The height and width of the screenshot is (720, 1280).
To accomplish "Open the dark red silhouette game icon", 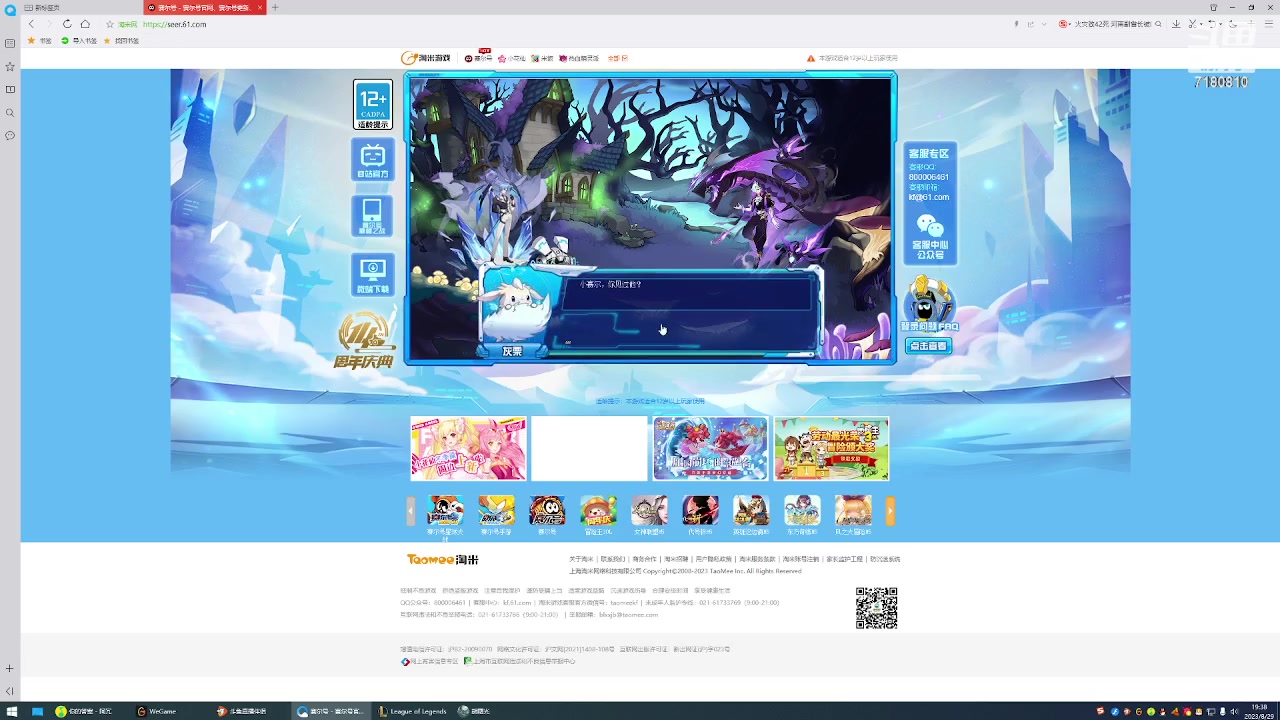I will (700, 510).
